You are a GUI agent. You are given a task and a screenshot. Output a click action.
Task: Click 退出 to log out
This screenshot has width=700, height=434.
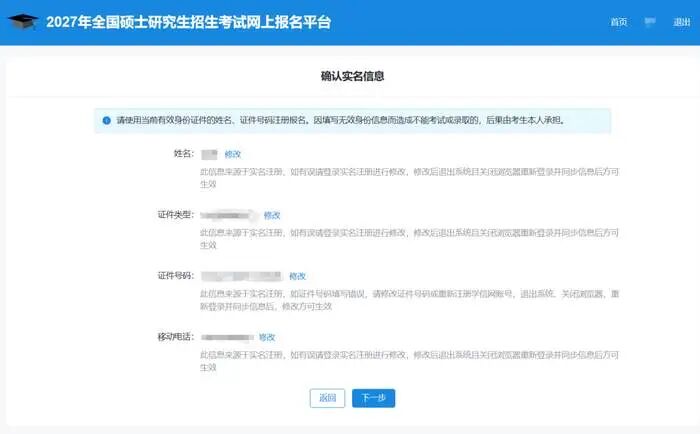pos(682,22)
